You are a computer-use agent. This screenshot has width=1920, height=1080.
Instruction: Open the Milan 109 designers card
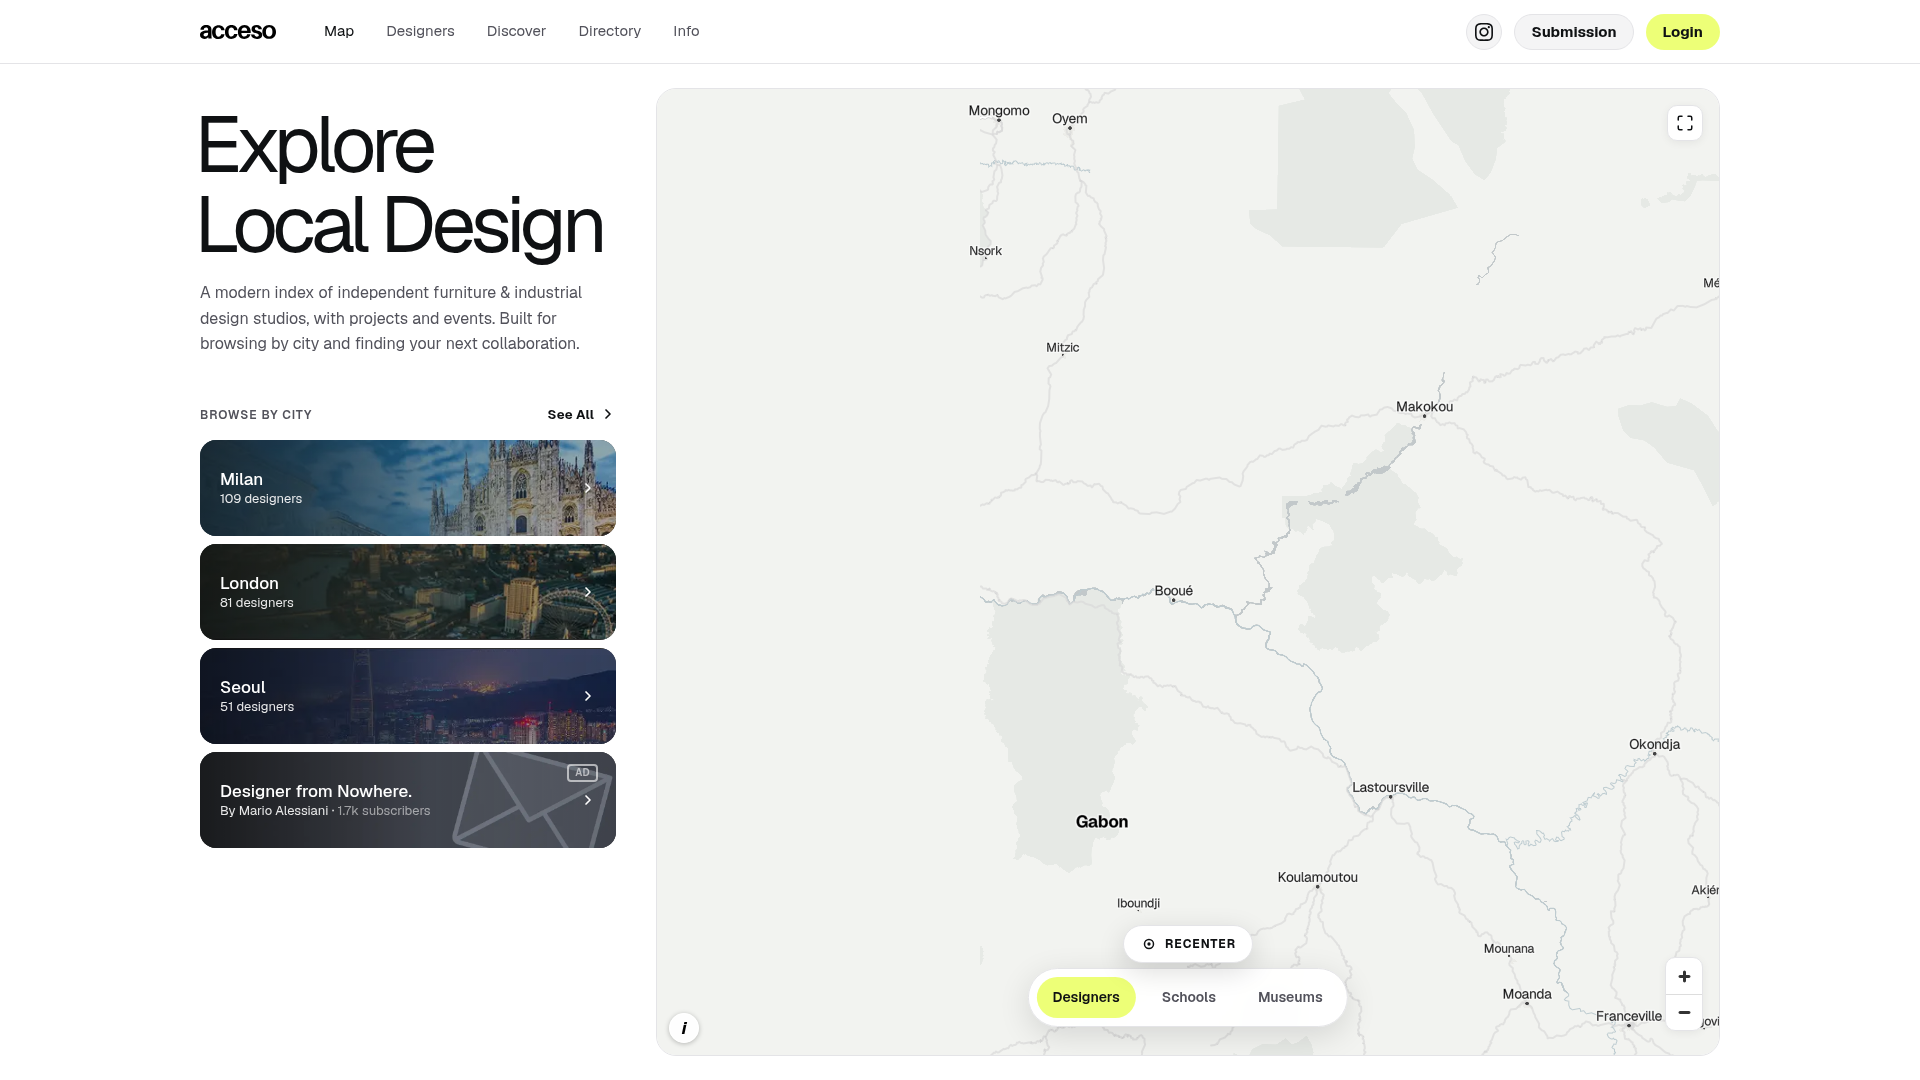coord(408,488)
